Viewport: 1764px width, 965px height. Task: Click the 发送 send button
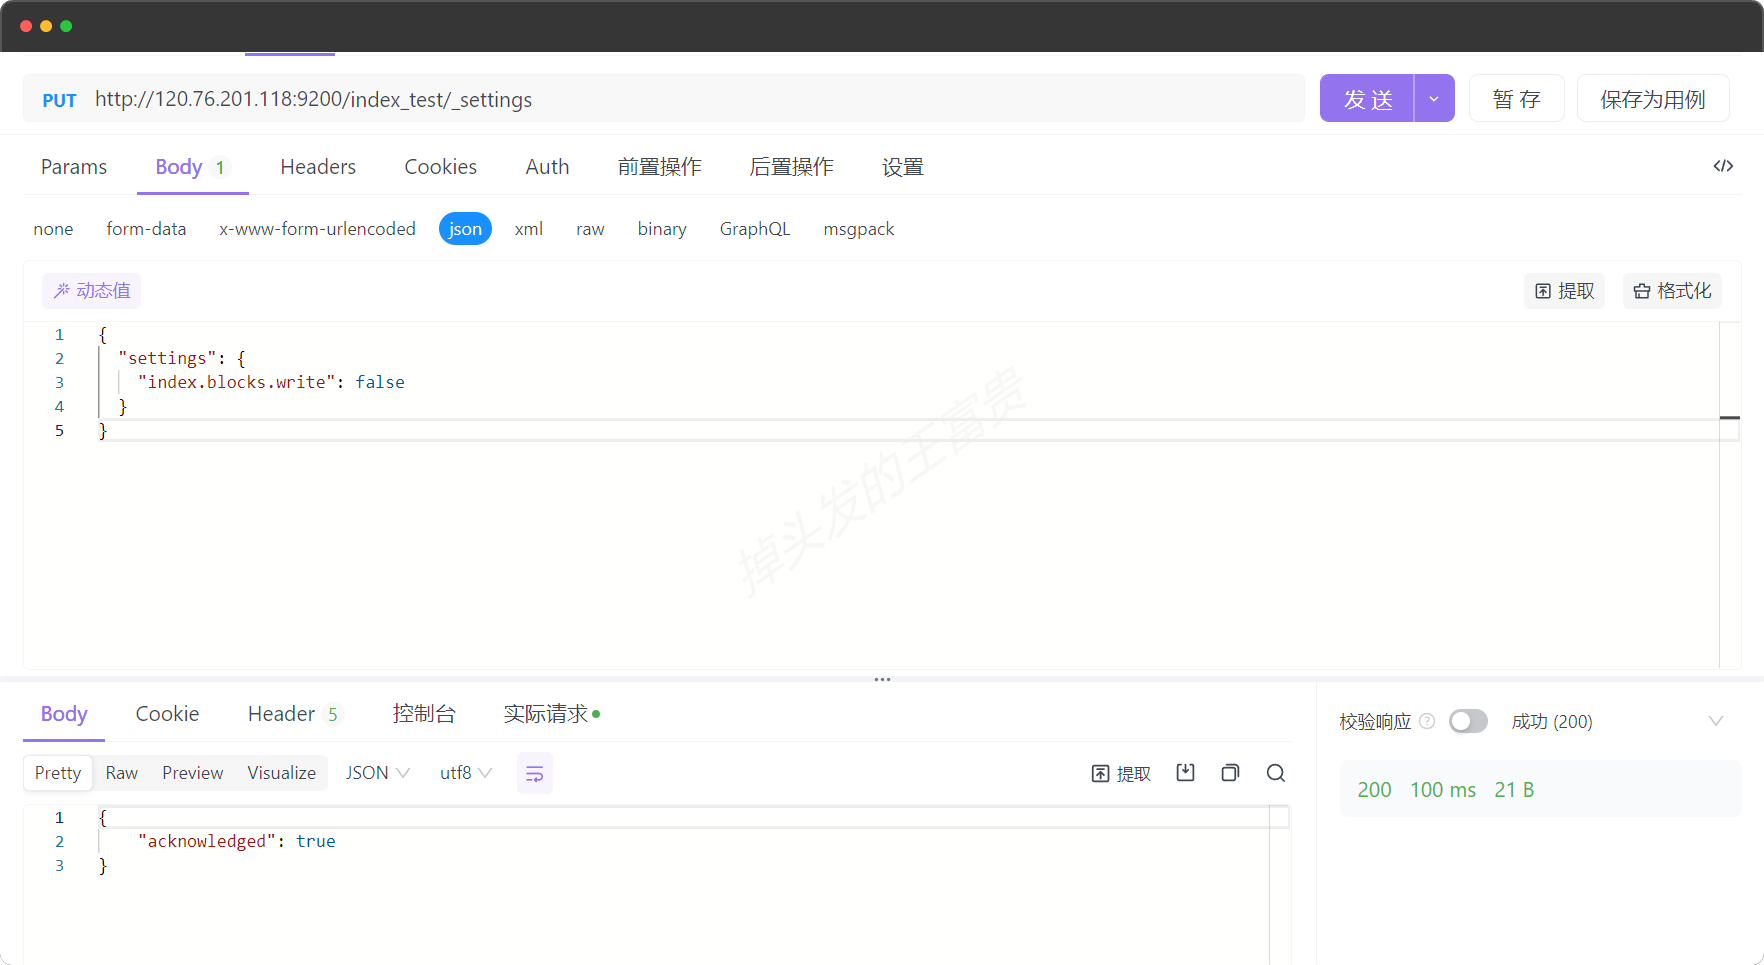pos(1367,99)
